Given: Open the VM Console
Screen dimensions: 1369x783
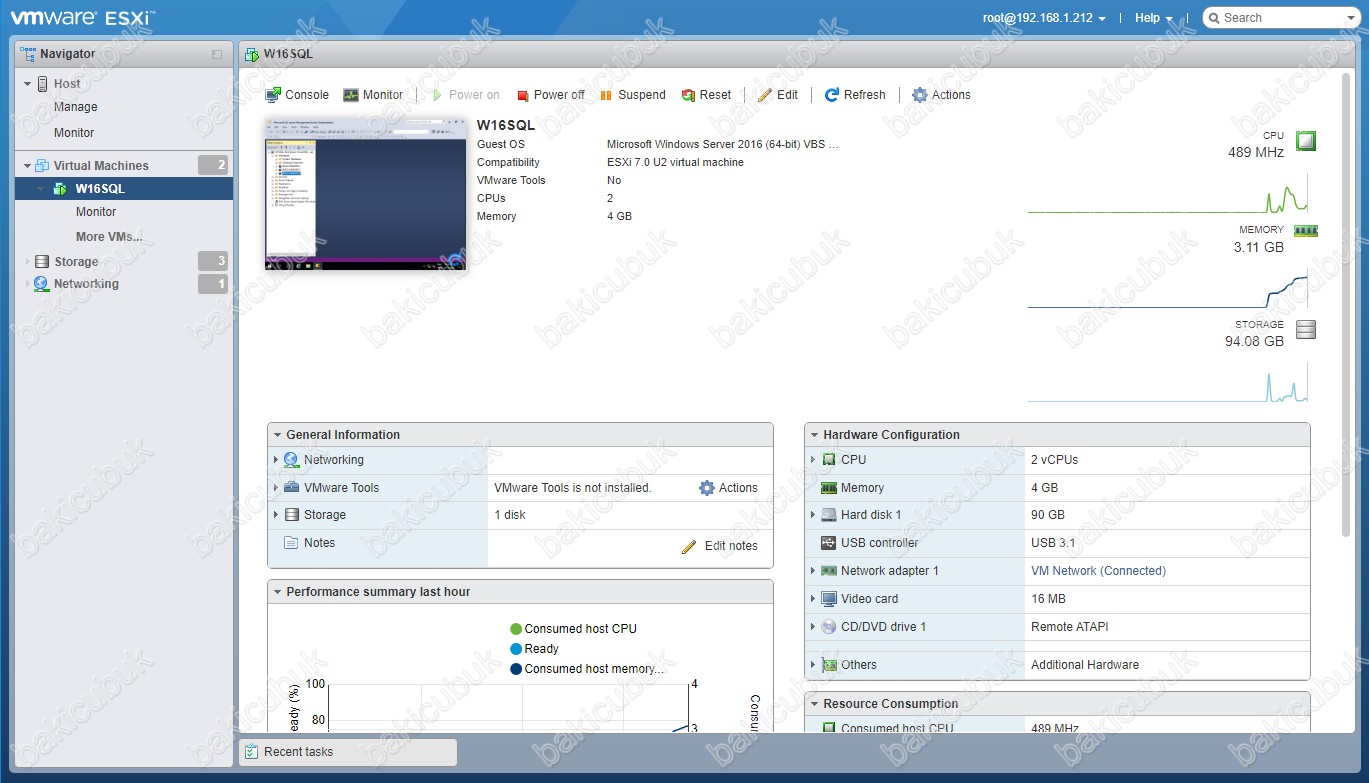Looking at the screenshot, I should point(297,95).
